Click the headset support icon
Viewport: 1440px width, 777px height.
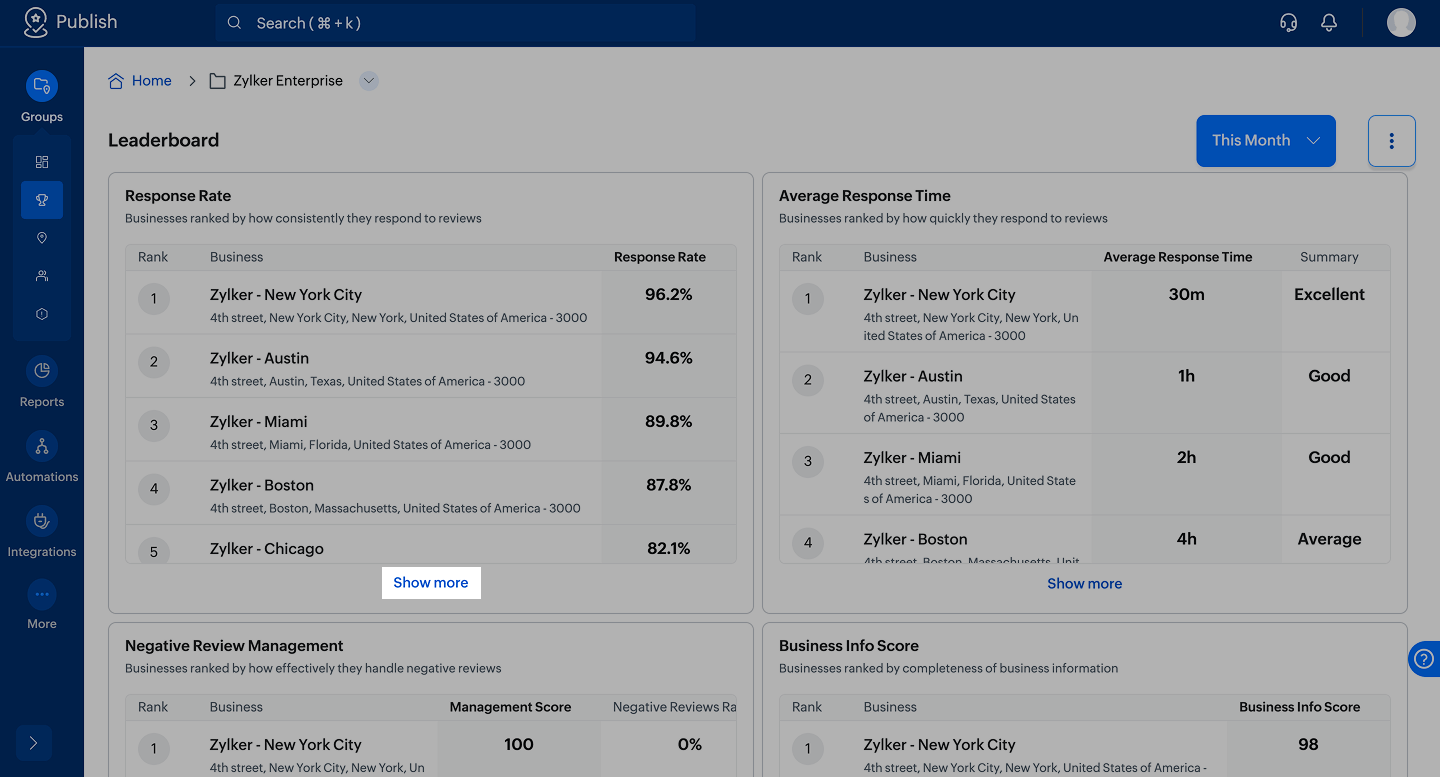click(1289, 23)
